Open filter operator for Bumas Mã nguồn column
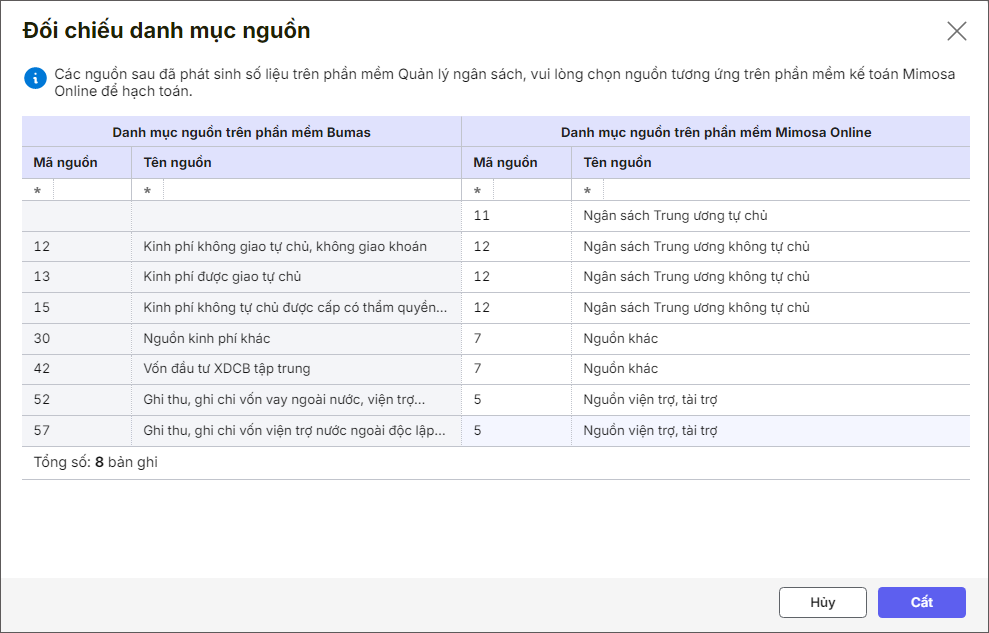The width and height of the screenshot is (989, 633). pos(38,191)
